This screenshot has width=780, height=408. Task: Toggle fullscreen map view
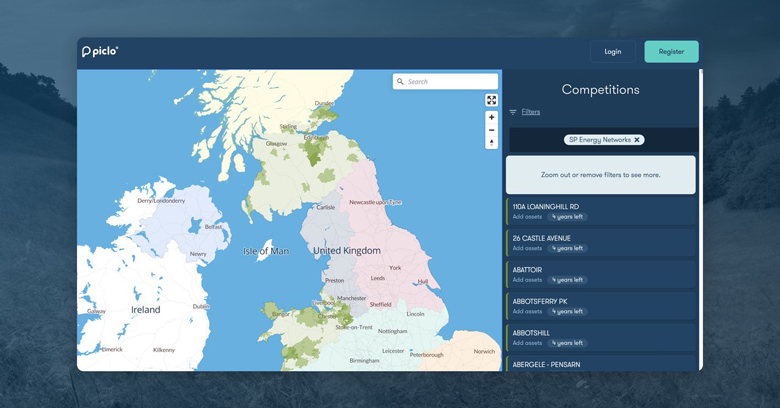[x=491, y=100]
